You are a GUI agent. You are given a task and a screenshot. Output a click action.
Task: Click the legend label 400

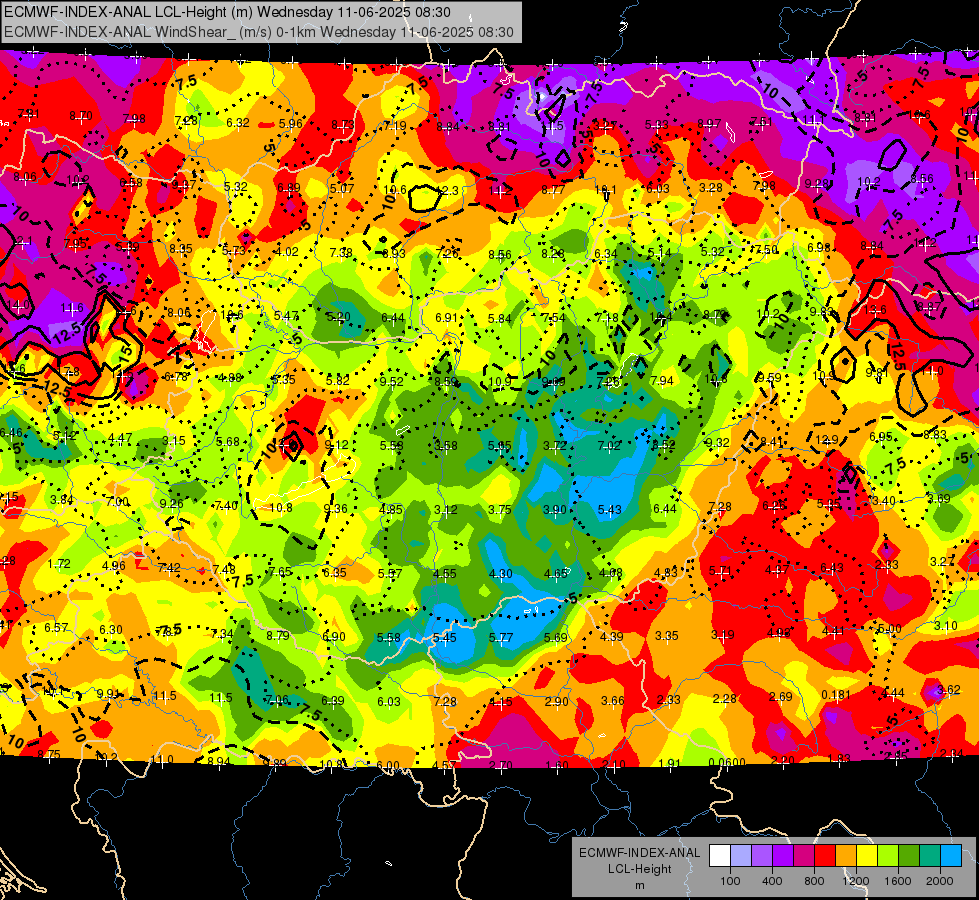tap(772, 881)
